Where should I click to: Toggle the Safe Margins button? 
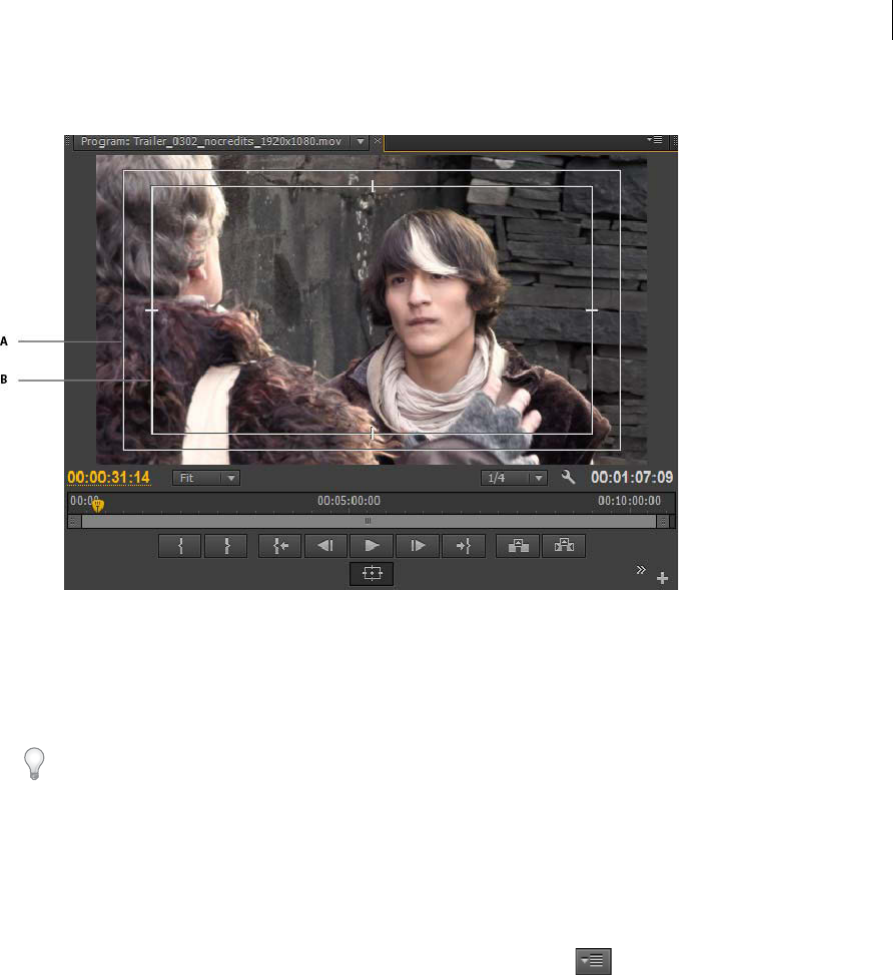[x=371, y=573]
